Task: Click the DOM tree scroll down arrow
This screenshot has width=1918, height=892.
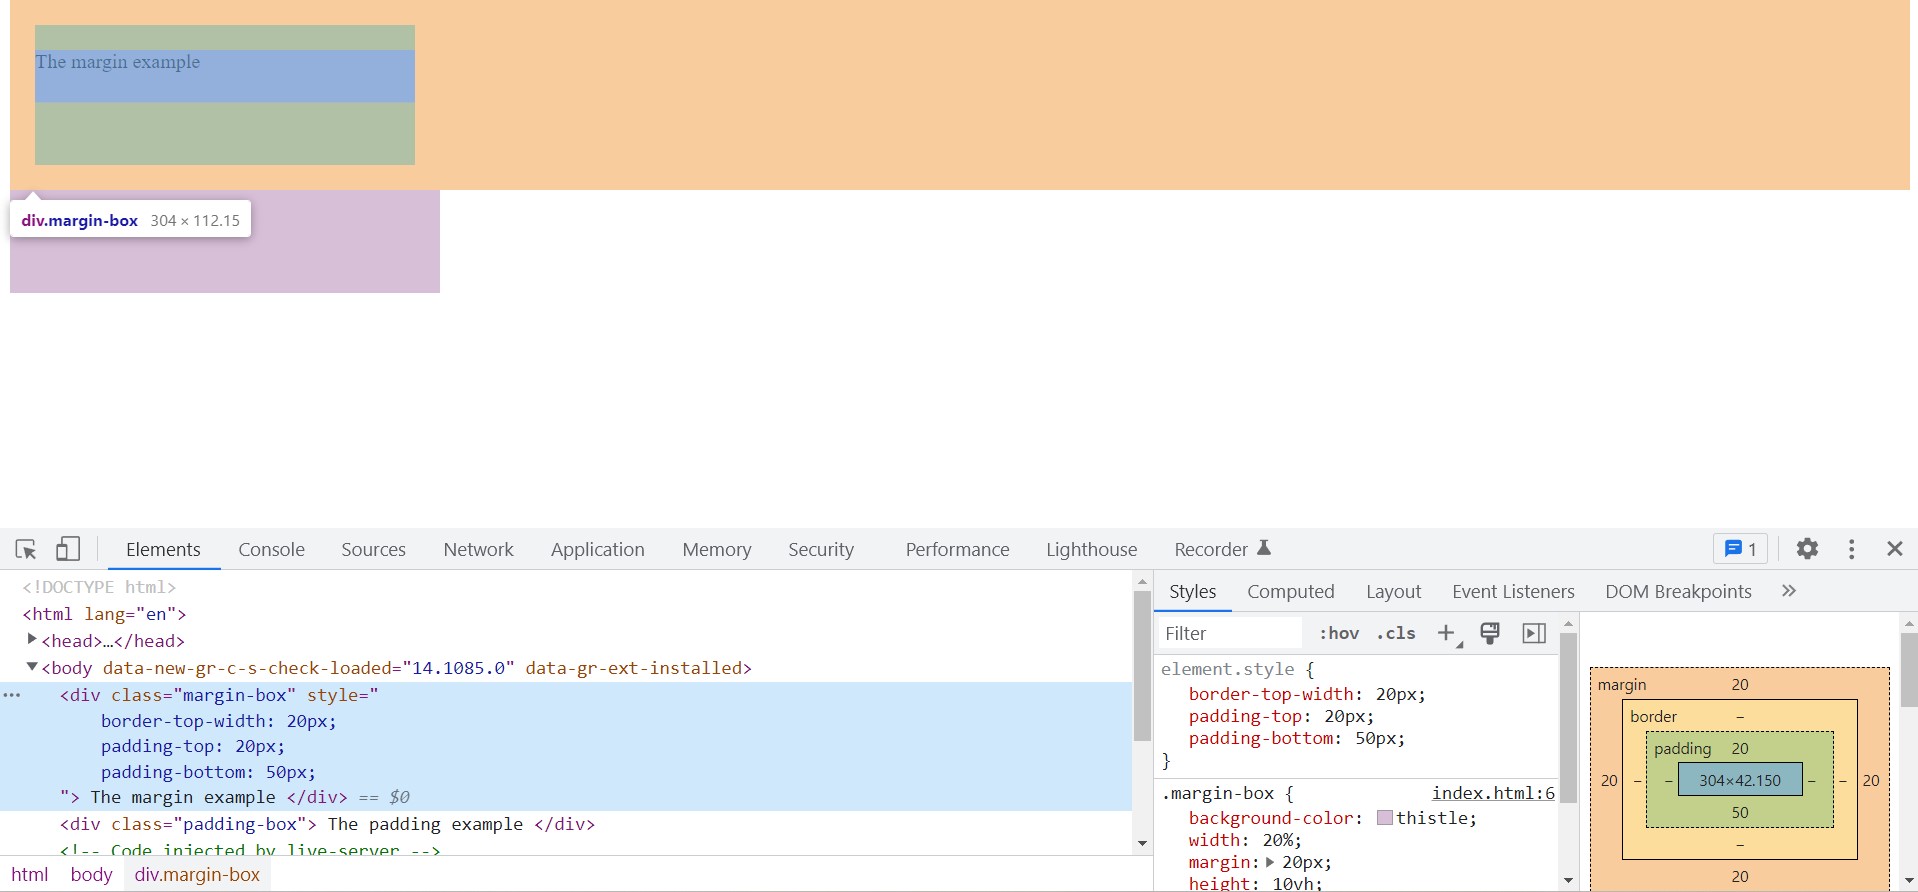Action: [1142, 844]
